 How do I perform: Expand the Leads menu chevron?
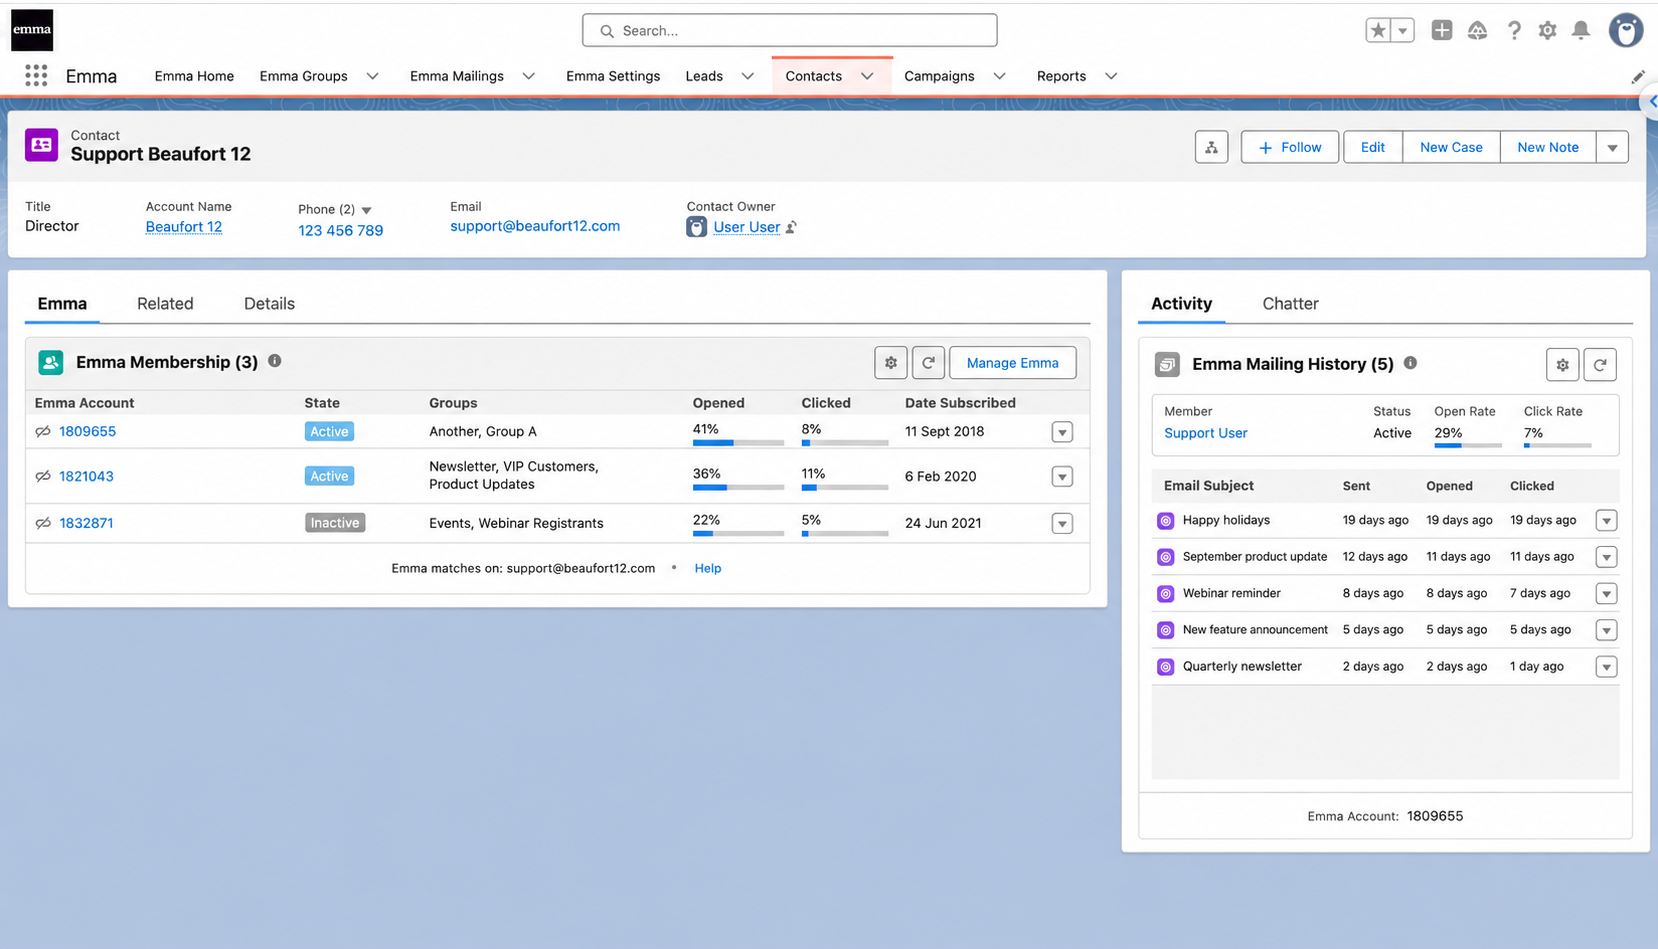click(747, 76)
